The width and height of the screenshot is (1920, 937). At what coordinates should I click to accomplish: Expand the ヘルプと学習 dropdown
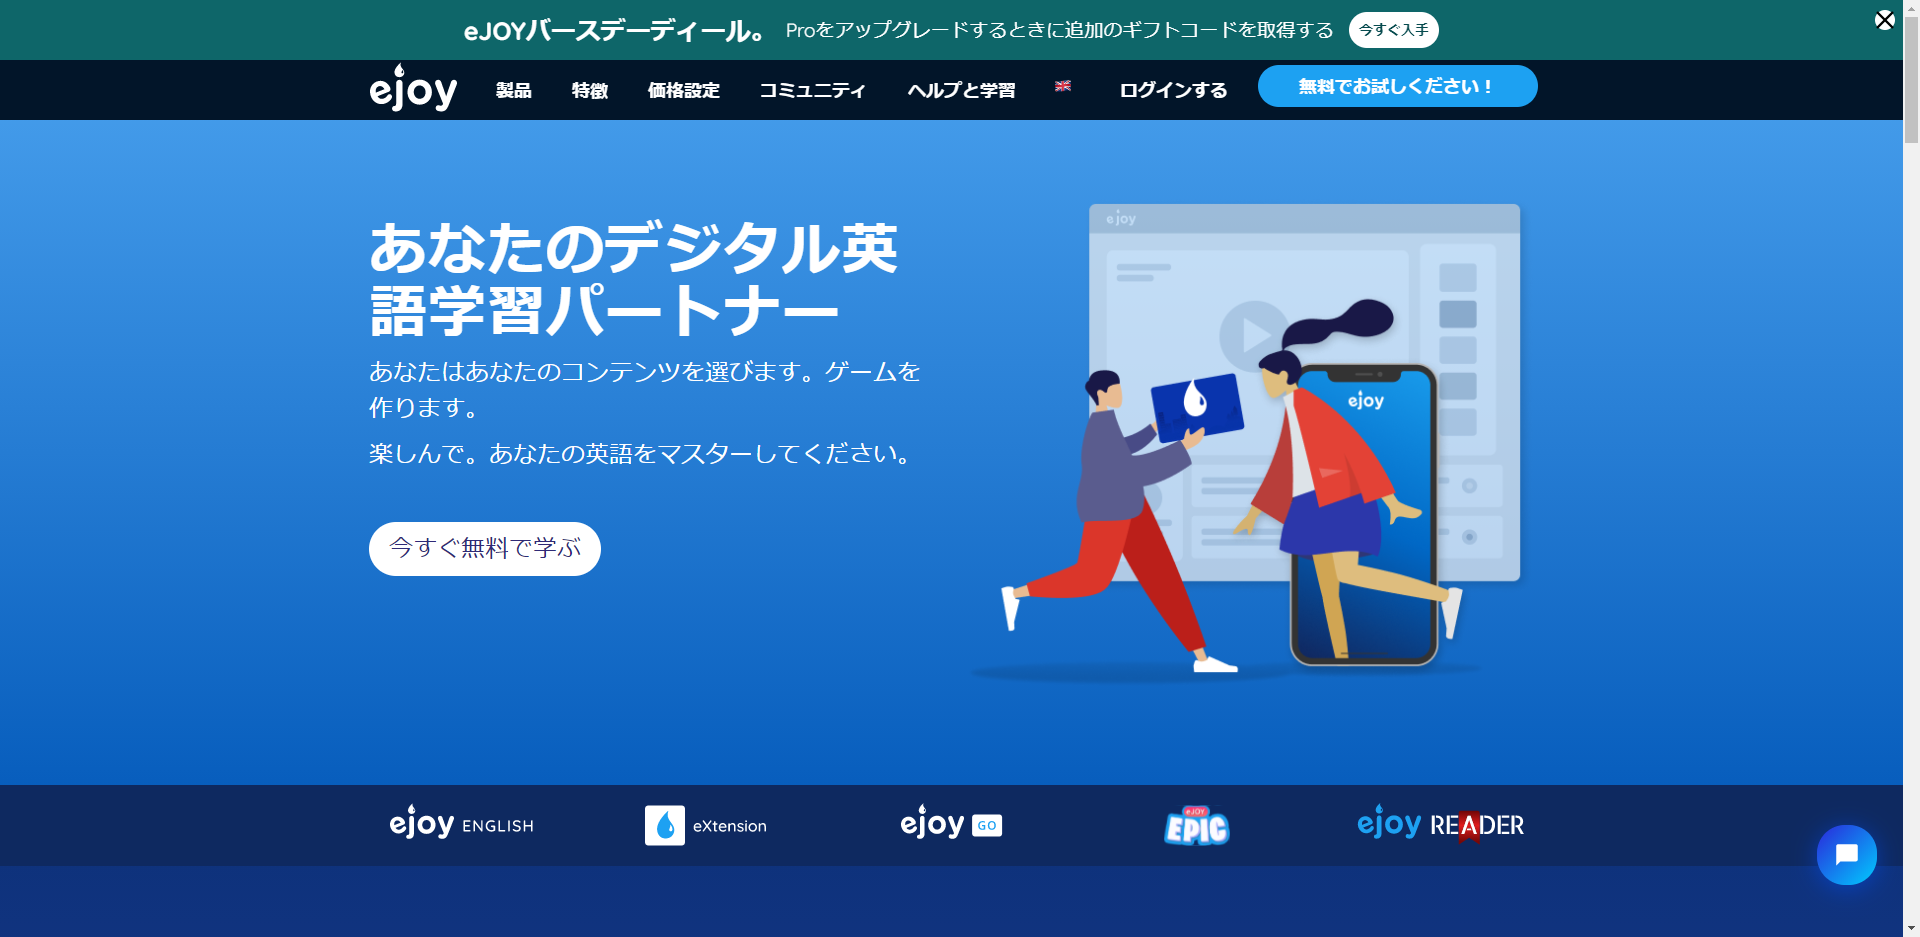[960, 89]
